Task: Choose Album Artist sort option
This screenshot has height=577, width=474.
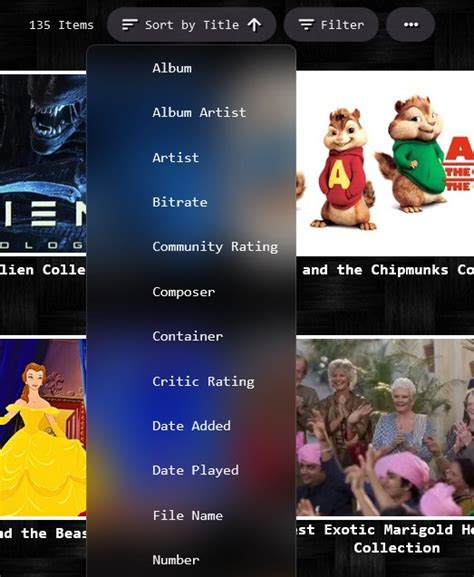Action: (191, 113)
